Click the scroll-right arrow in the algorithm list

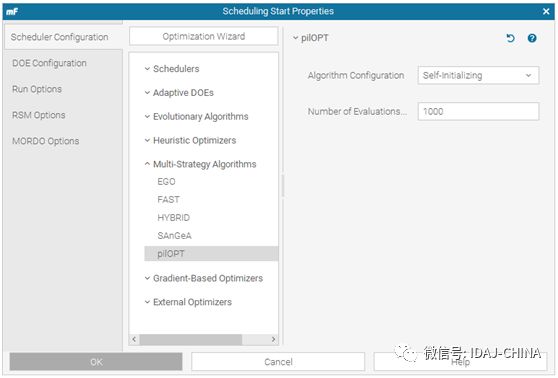273,339
